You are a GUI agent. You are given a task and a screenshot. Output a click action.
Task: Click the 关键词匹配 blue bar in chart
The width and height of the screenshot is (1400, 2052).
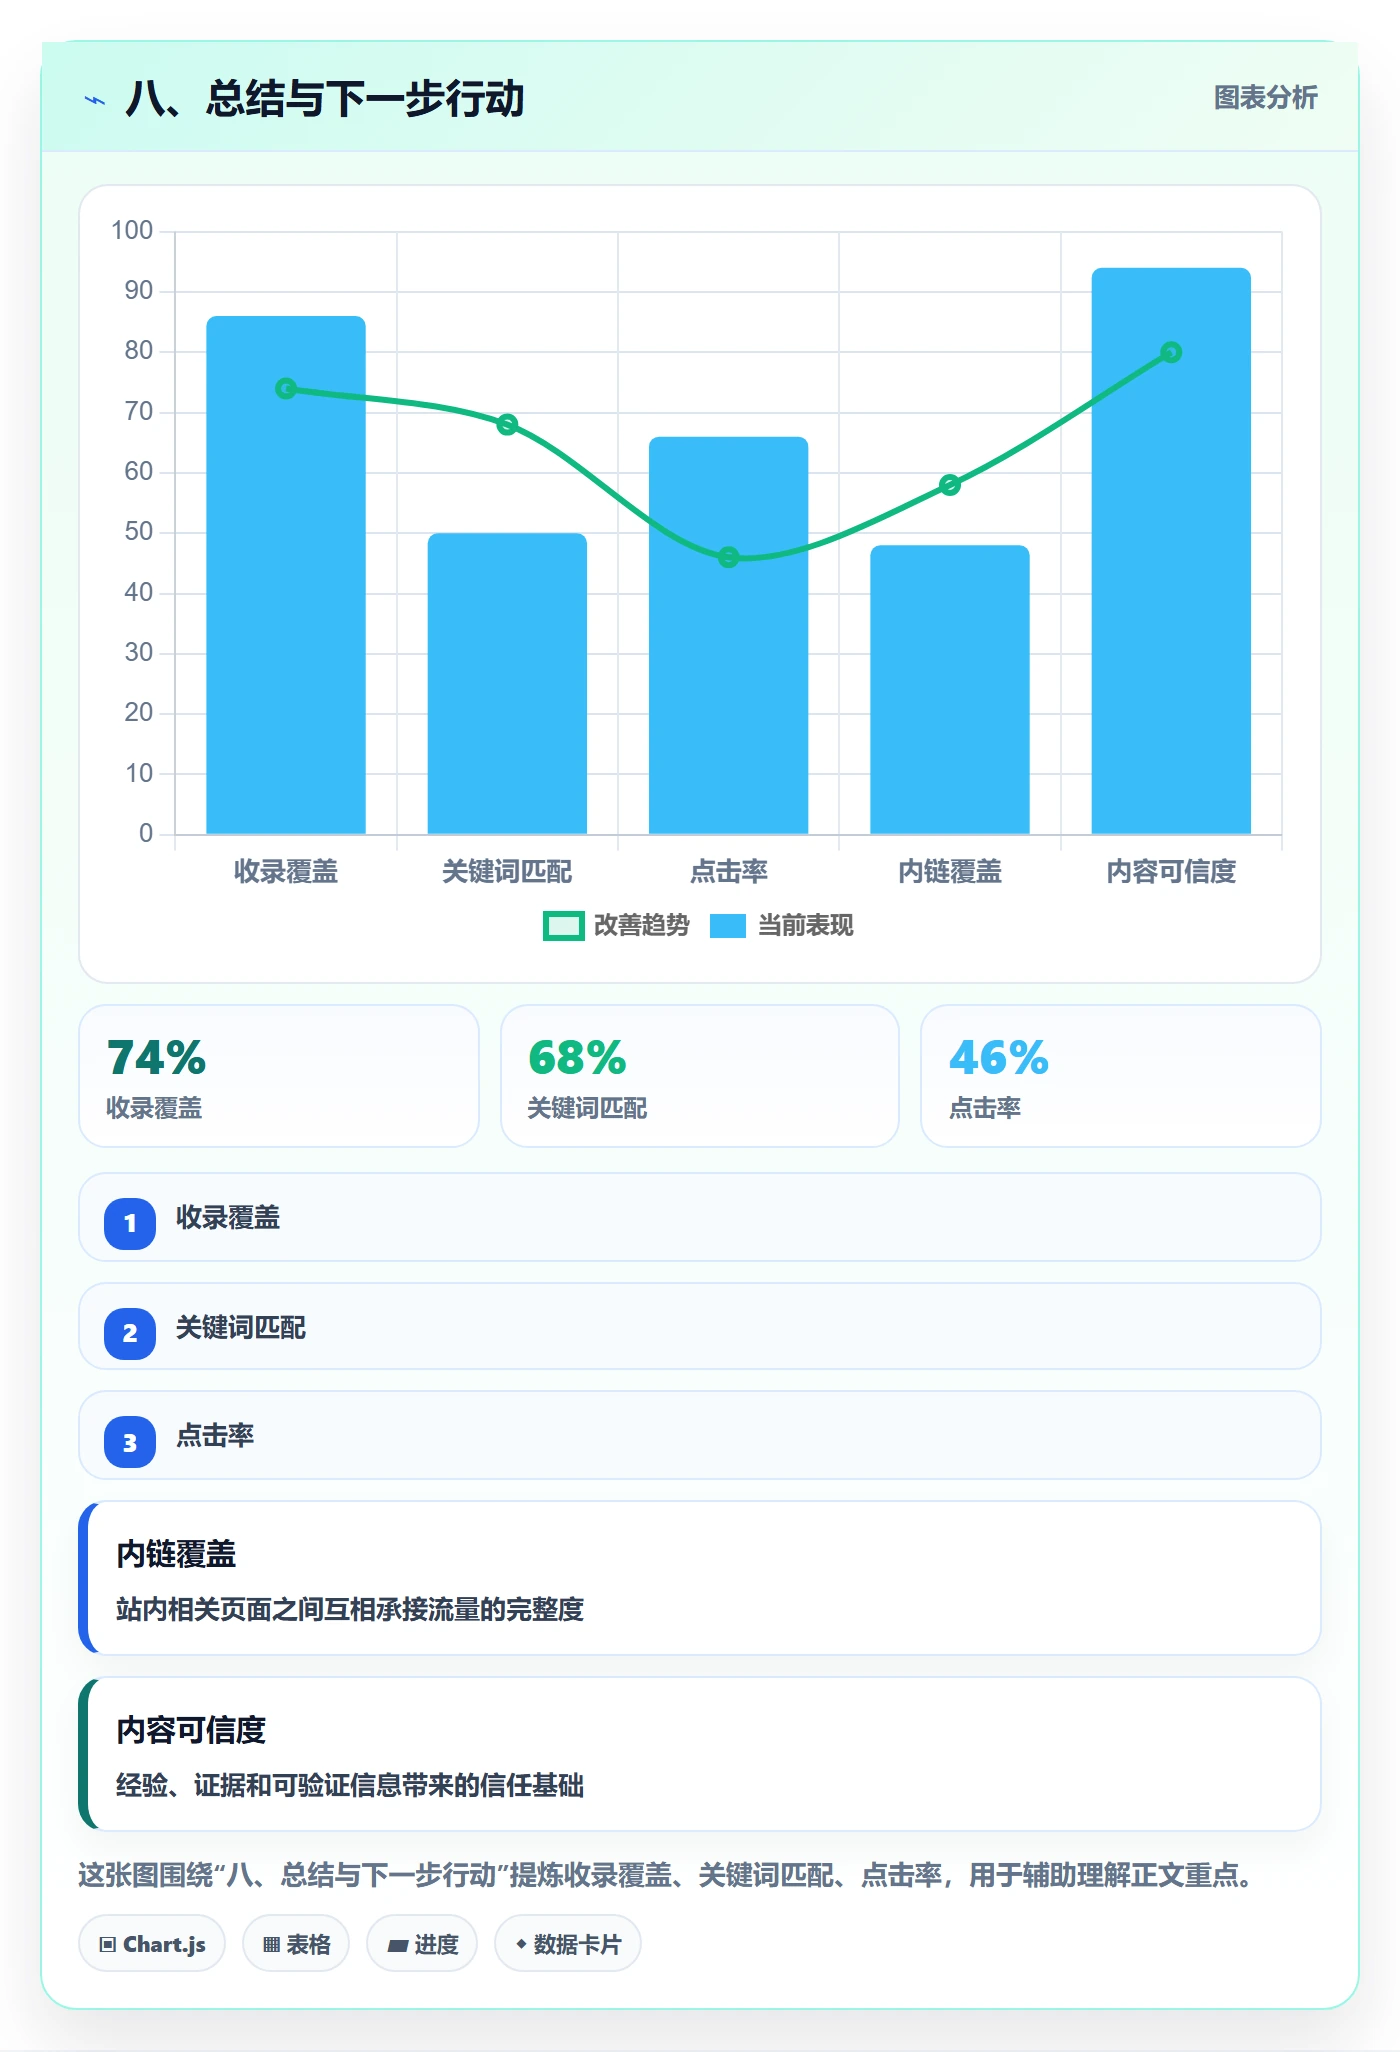tap(507, 683)
